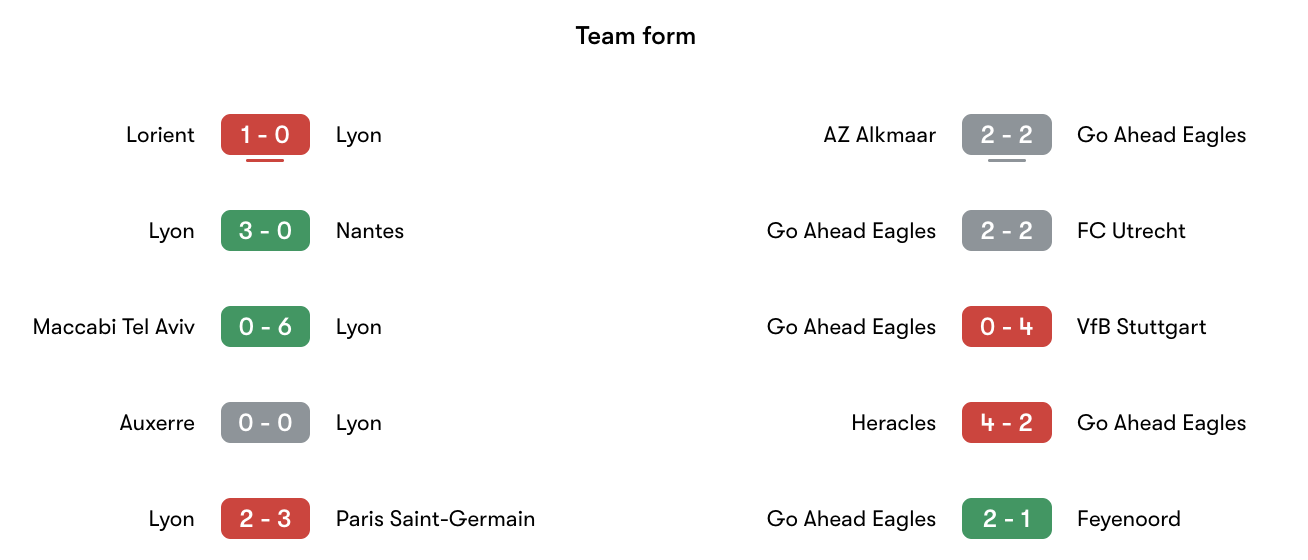Image resolution: width=1308 pixels, height=560 pixels.
Task: Click the 0 - 4 VfB Stuttgart score badge
Action: point(1006,327)
